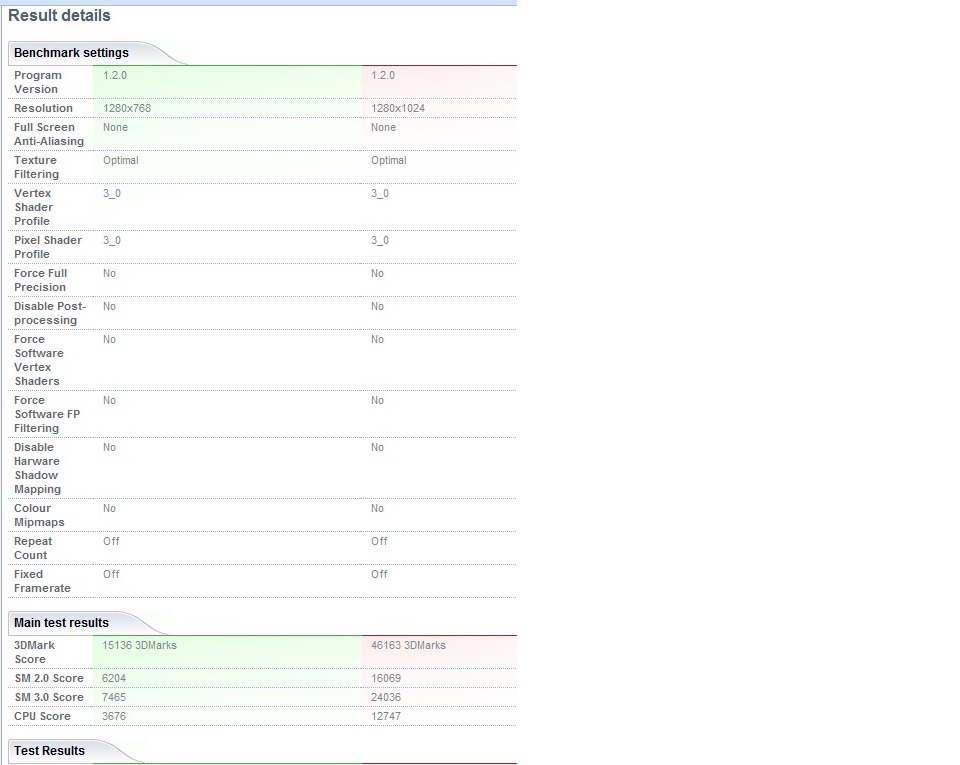Viewport: 960px width, 765px height.
Task: Click the green-column Fixed Framerate Off value
Action: [111, 575]
